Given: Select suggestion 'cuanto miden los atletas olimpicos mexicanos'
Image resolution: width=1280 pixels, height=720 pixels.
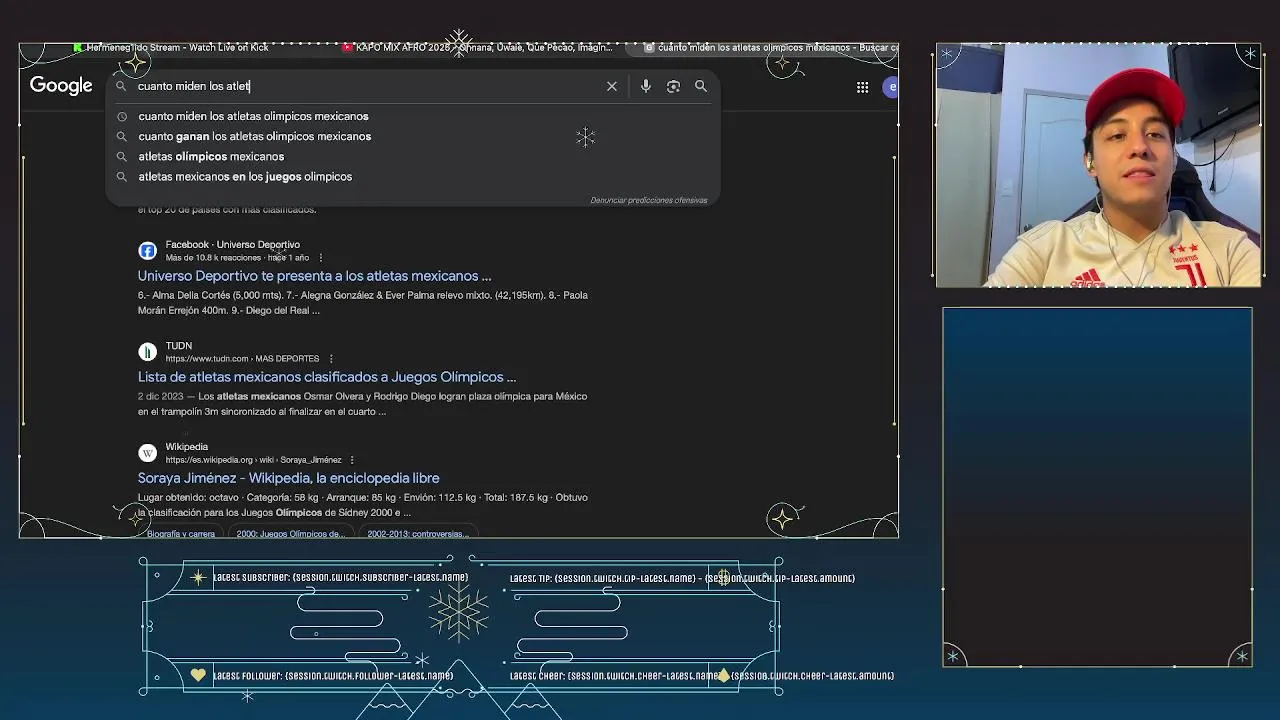Looking at the screenshot, I should click(253, 116).
